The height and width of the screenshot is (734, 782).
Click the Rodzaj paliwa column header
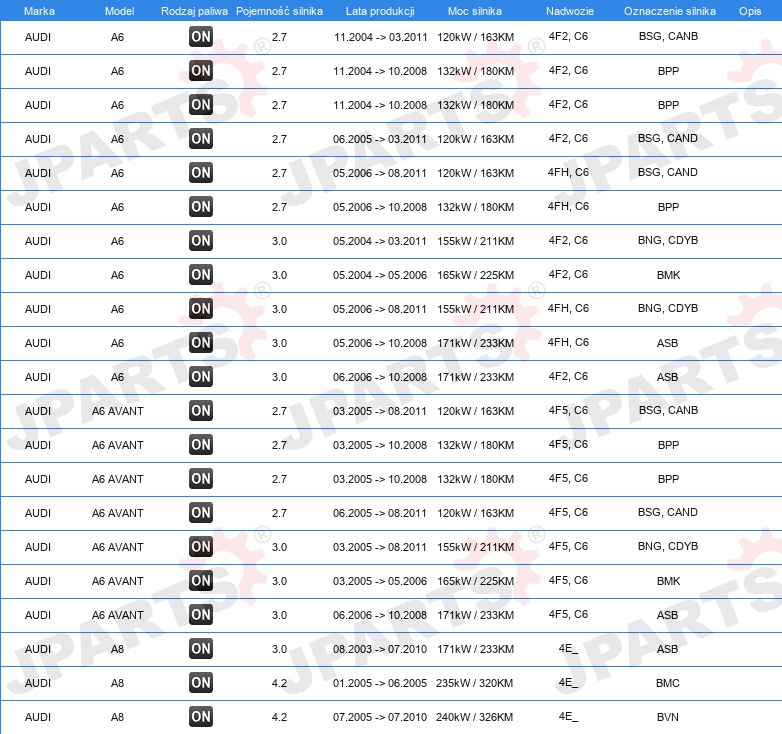pos(194,11)
